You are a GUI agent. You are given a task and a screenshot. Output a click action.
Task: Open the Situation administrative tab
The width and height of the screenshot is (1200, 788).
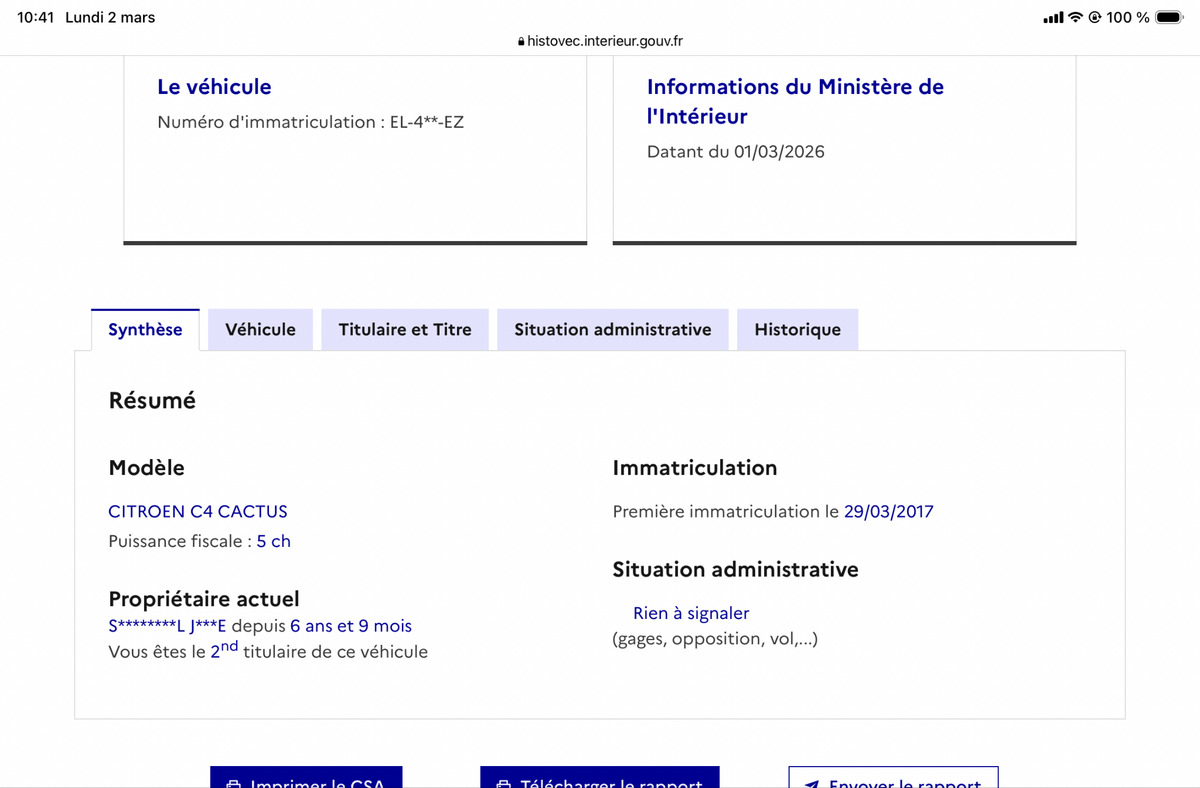pyautogui.click(x=612, y=329)
